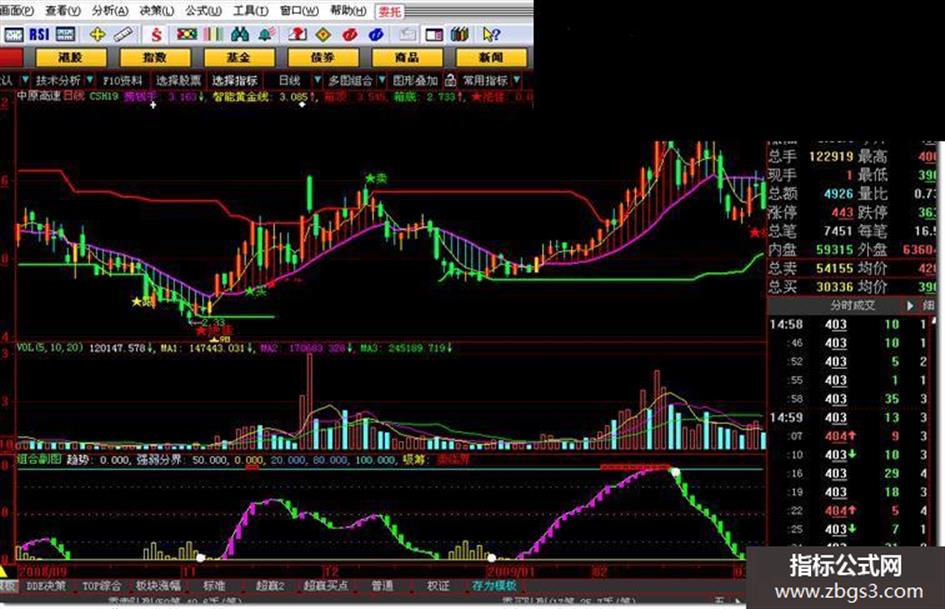Click the red mushroom toolbar icon
This screenshot has width=945, height=609.
pyautogui.click(x=297, y=34)
